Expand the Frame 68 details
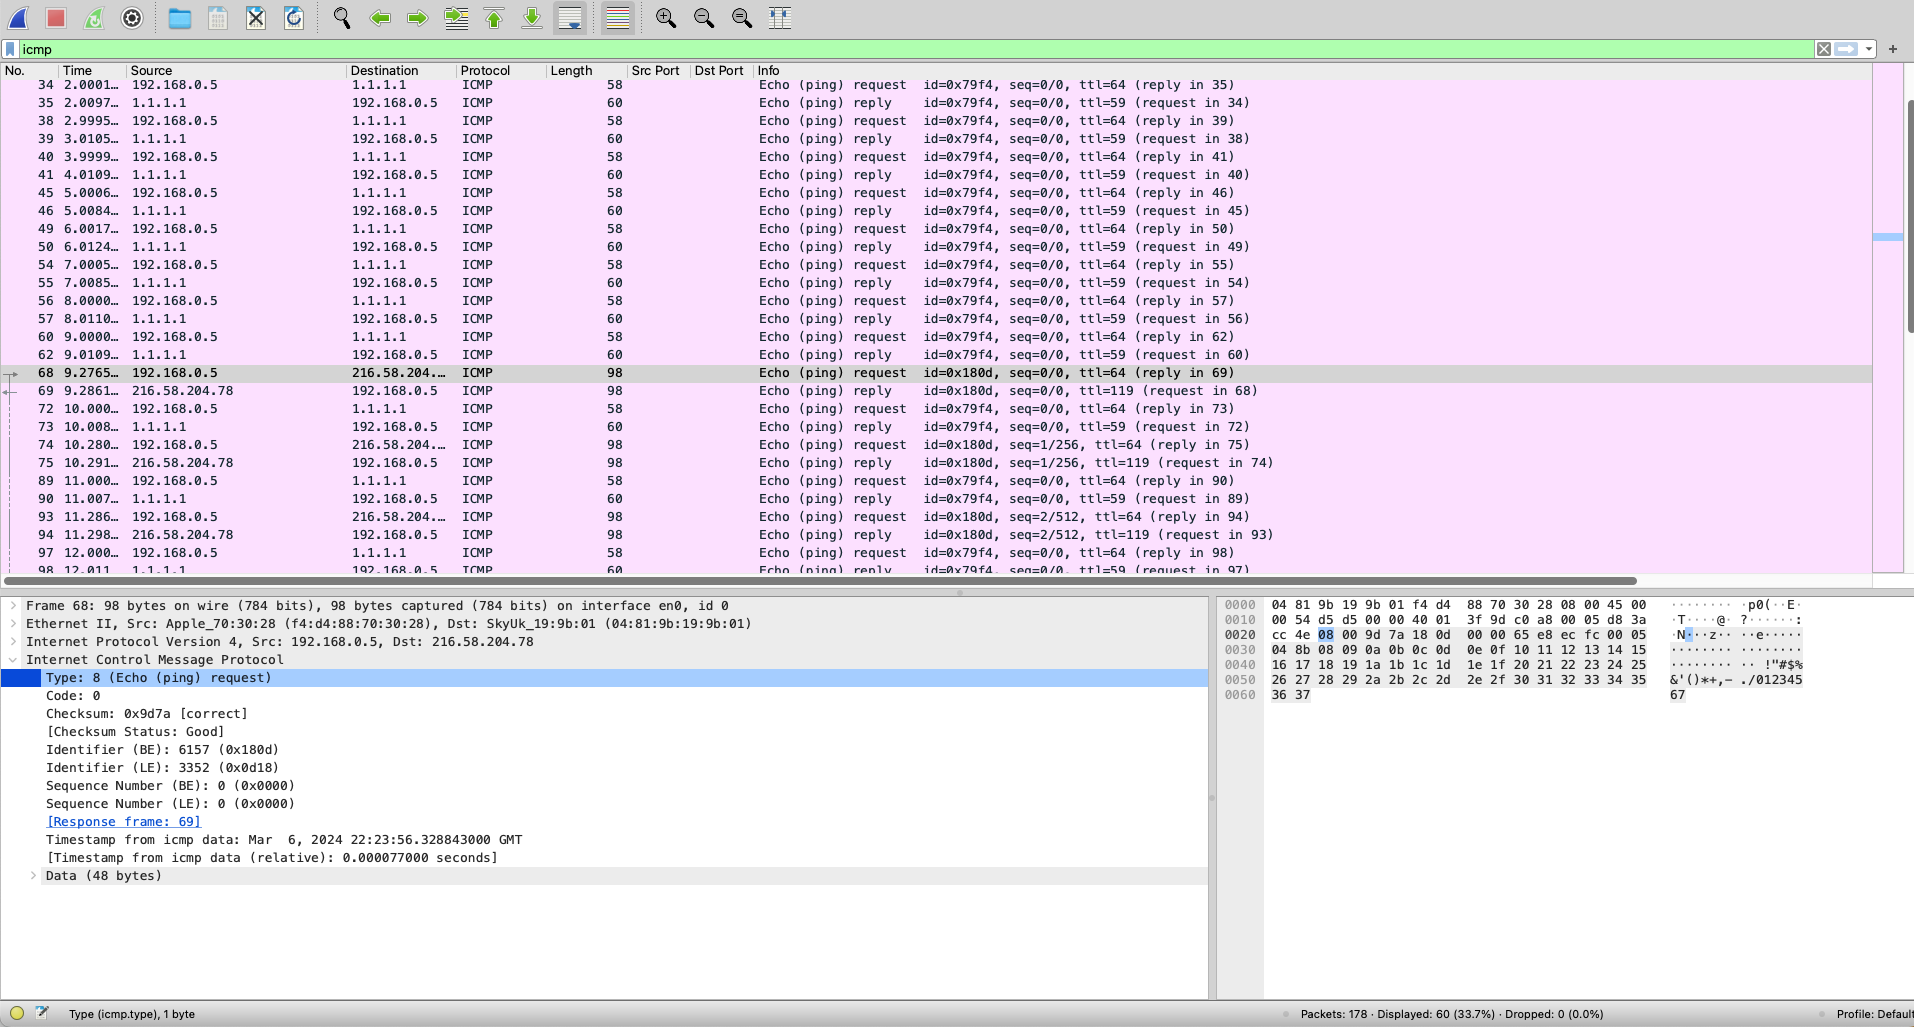Image resolution: width=1914 pixels, height=1027 pixels. [x=13, y=605]
